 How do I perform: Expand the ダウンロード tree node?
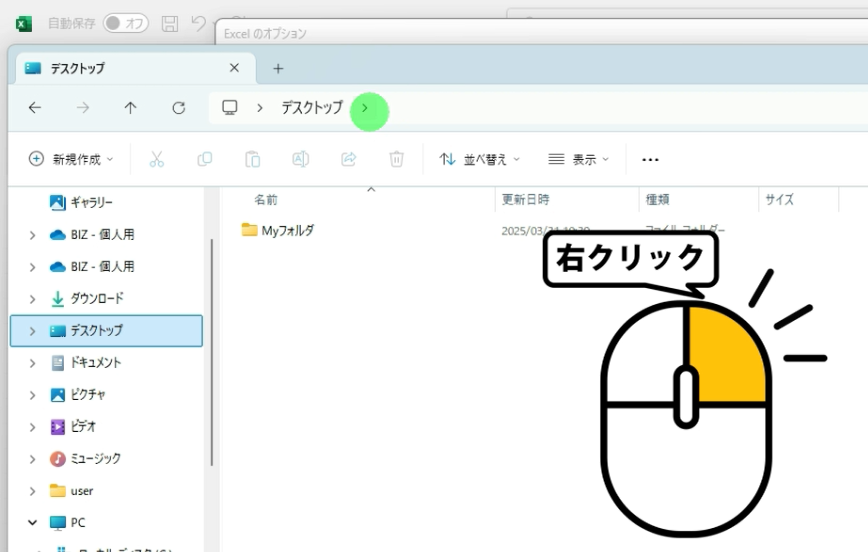tap(32, 299)
